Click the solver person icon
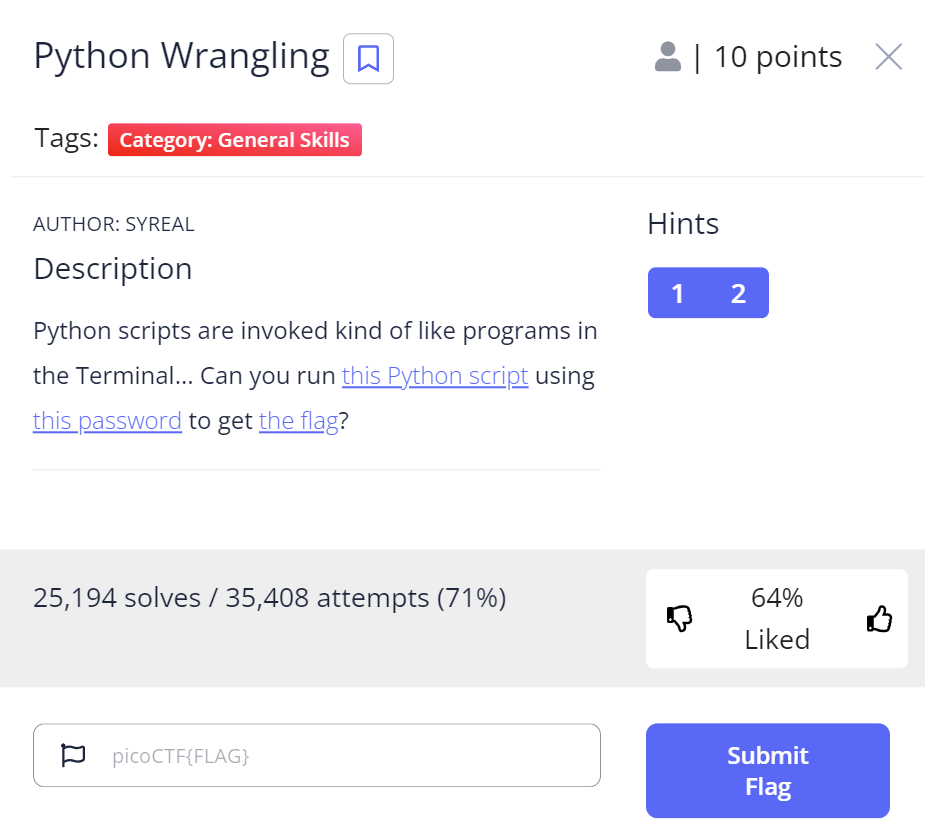 click(x=668, y=57)
